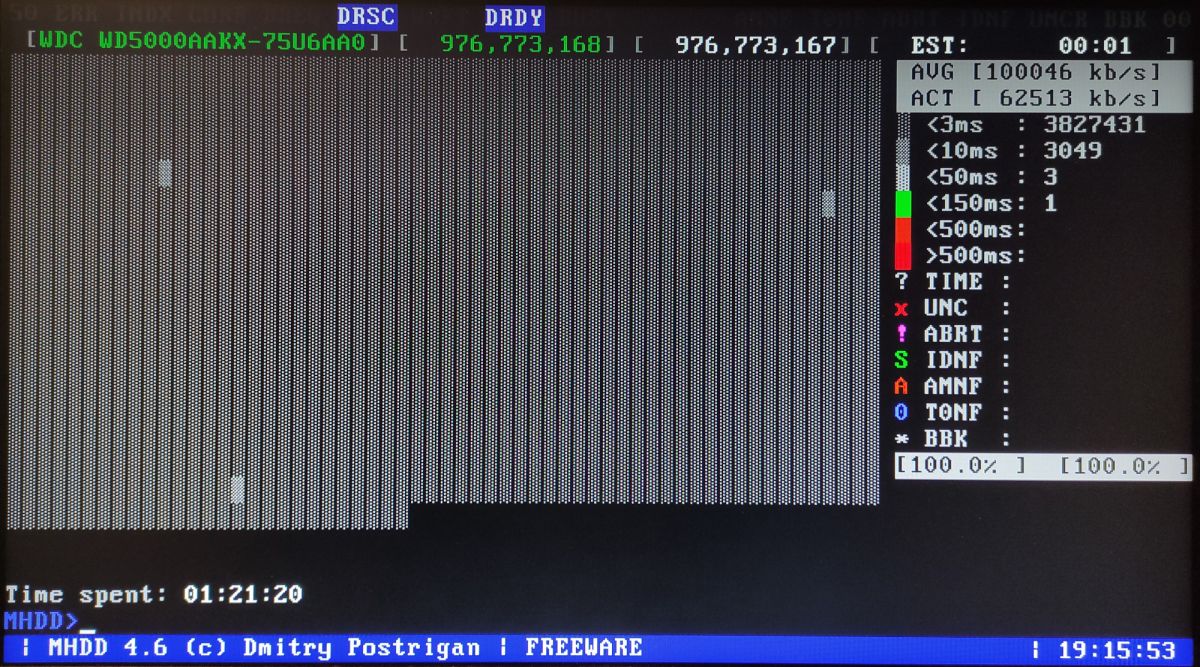Image resolution: width=1200 pixels, height=667 pixels.
Task: Click the AVG [100046 kb/s] speed readout
Action: [x=1035, y=72]
